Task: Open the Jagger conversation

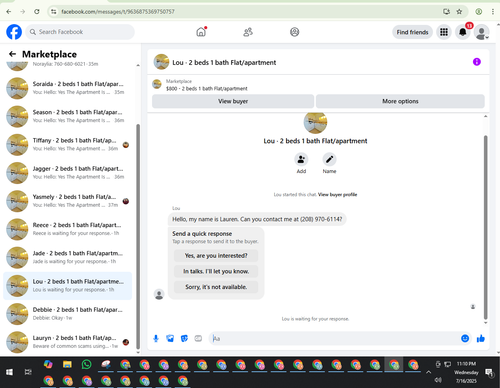Action: tap(68, 173)
